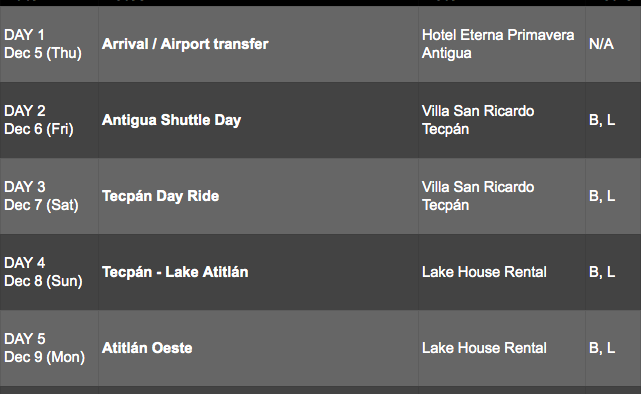
Task: Select Day 5 Lake House Rental lodging
Action: 502,348
